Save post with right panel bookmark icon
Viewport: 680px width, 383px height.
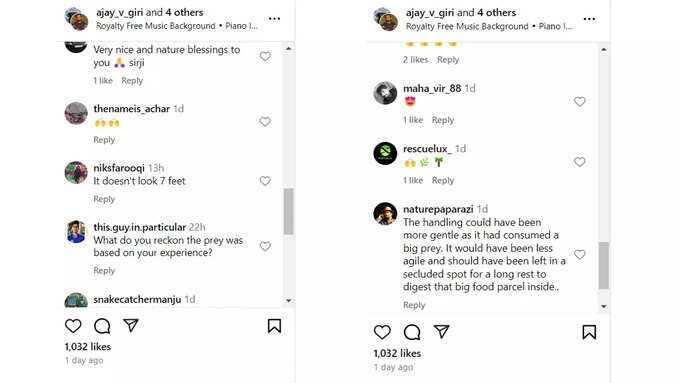pos(589,332)
